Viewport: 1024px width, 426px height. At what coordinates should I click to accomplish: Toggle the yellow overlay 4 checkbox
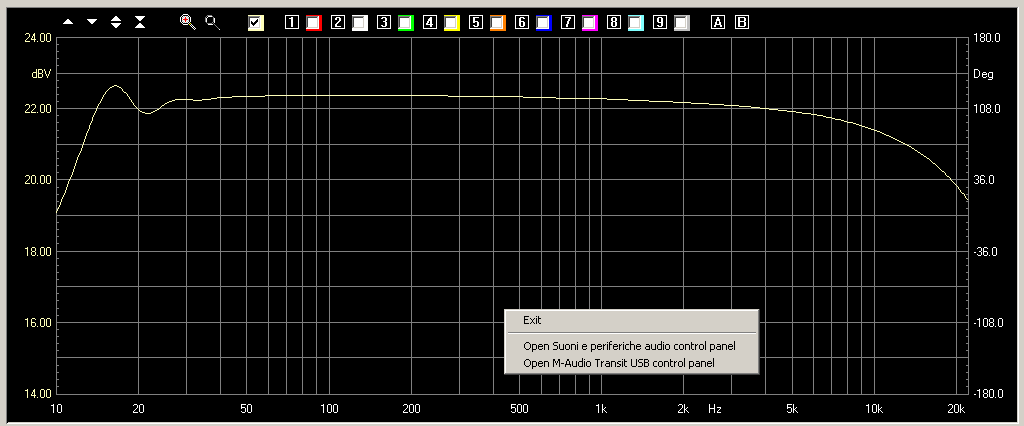click(x=451, y=22)
